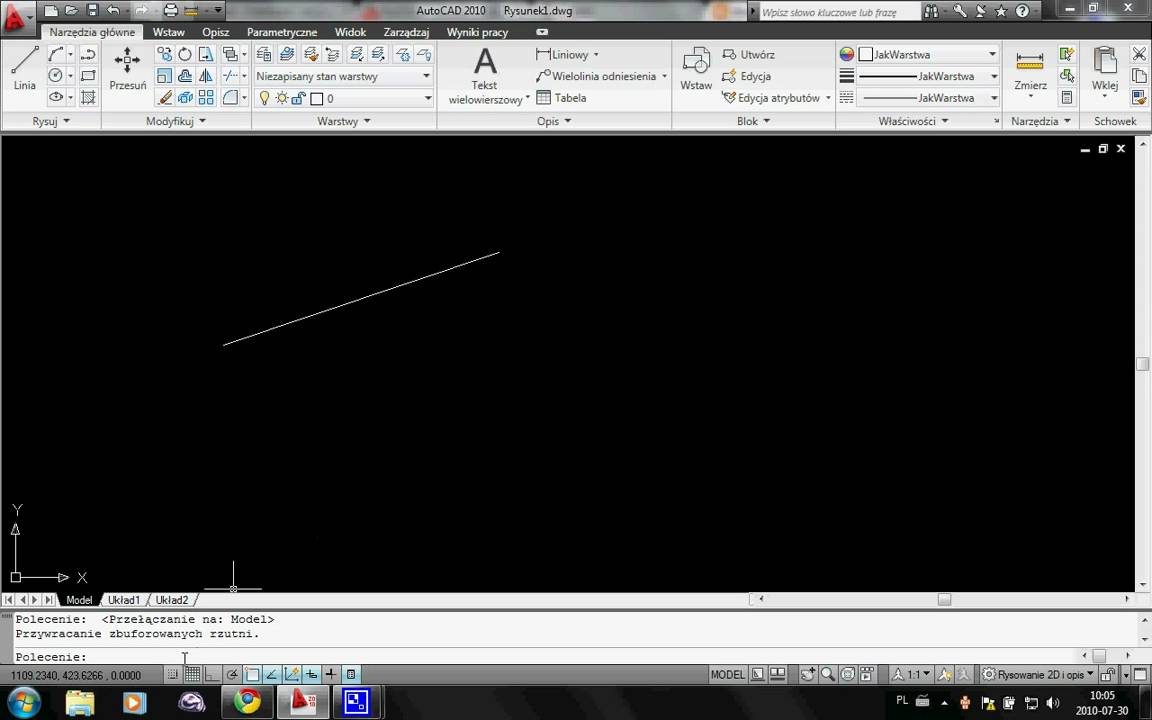Click the Utwórz block button
Screen dimensions: 1152x720
point(749,54)
